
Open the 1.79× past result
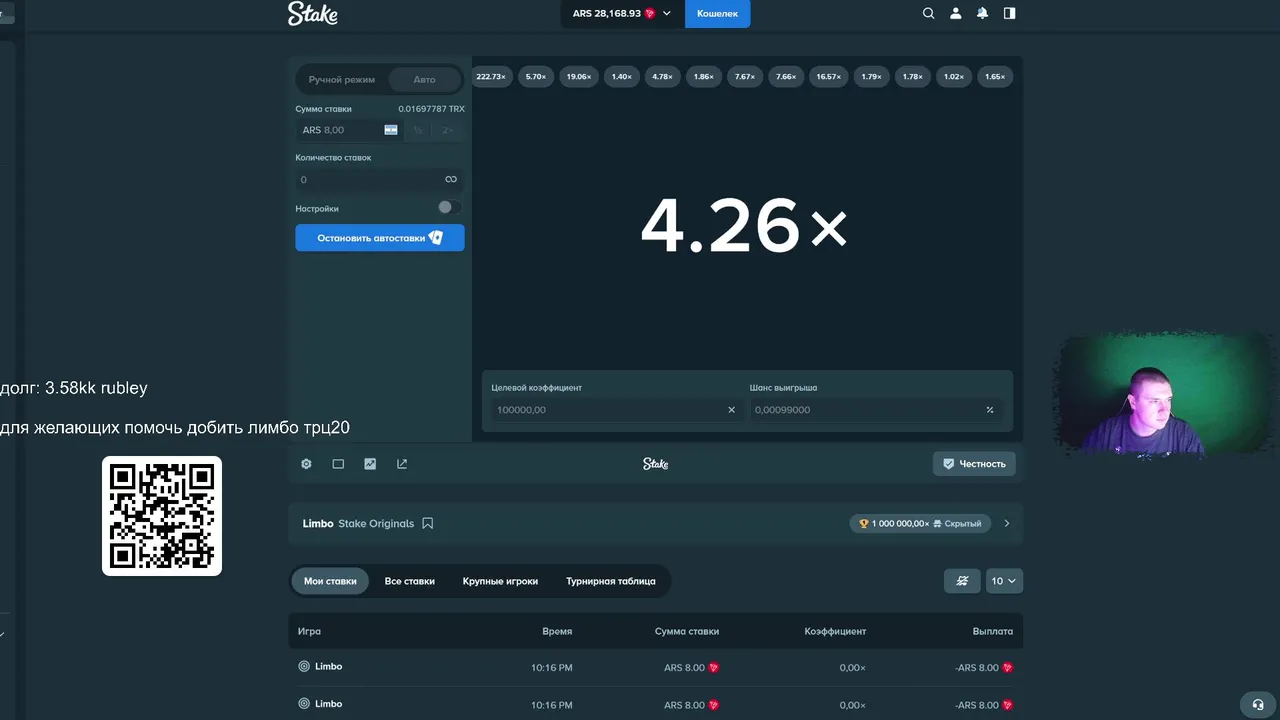871,77
